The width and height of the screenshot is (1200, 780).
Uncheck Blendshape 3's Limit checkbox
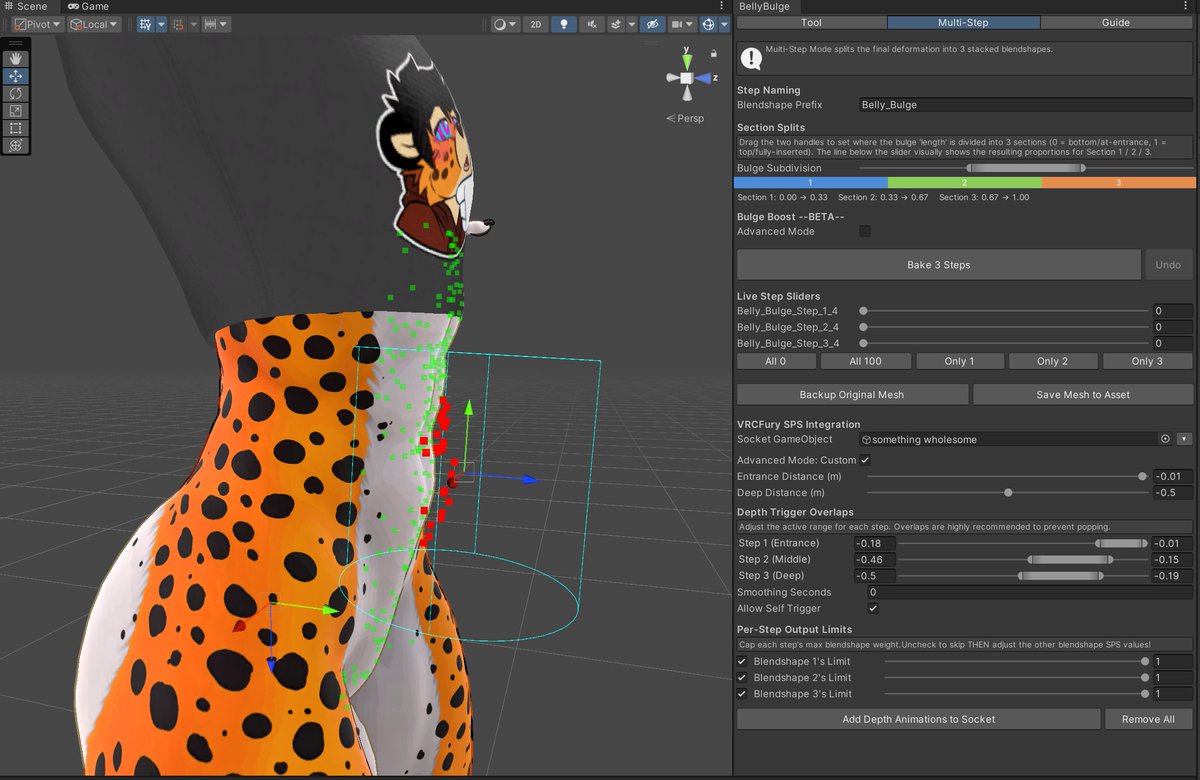[x=742, y=694]
